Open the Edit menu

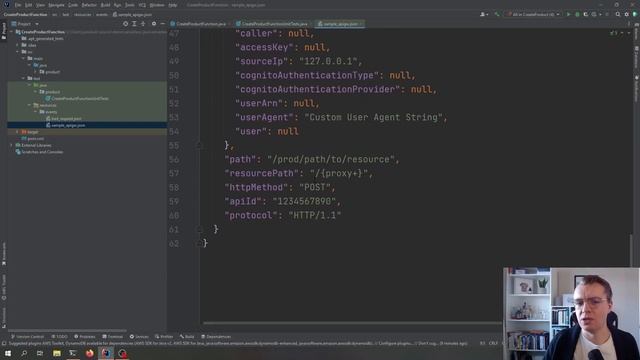click(29, 5)
